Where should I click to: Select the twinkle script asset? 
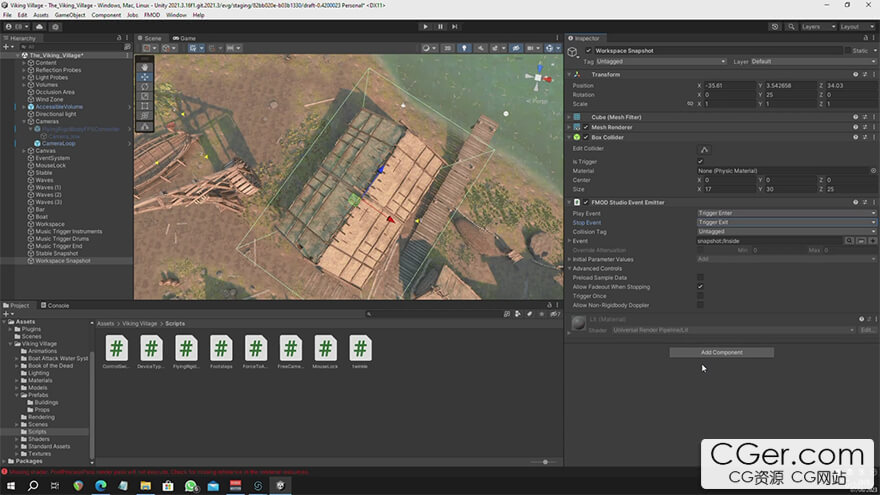(360, 352)
